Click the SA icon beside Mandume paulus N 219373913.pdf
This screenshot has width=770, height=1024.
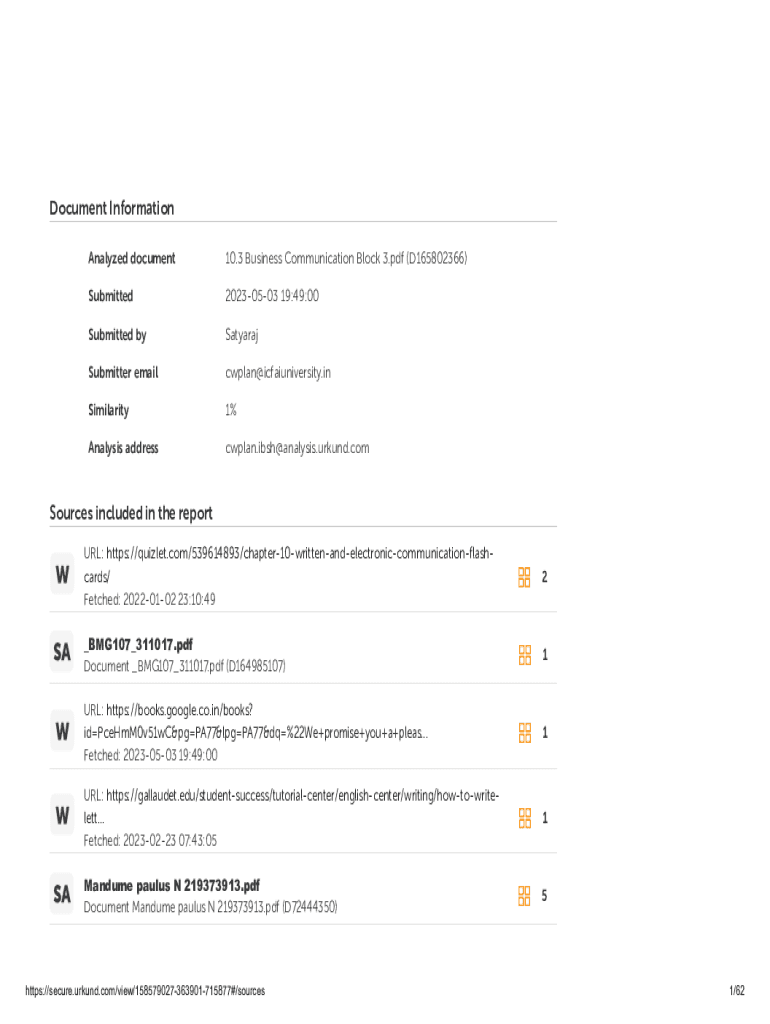point(62,894)
